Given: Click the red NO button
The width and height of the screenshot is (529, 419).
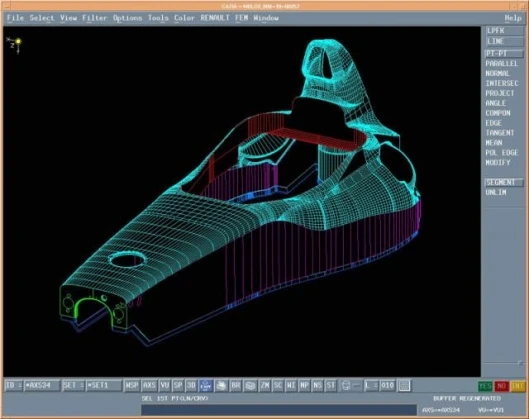Looking at the screenshot, I should pyautogui.click(x=501, y=386).
